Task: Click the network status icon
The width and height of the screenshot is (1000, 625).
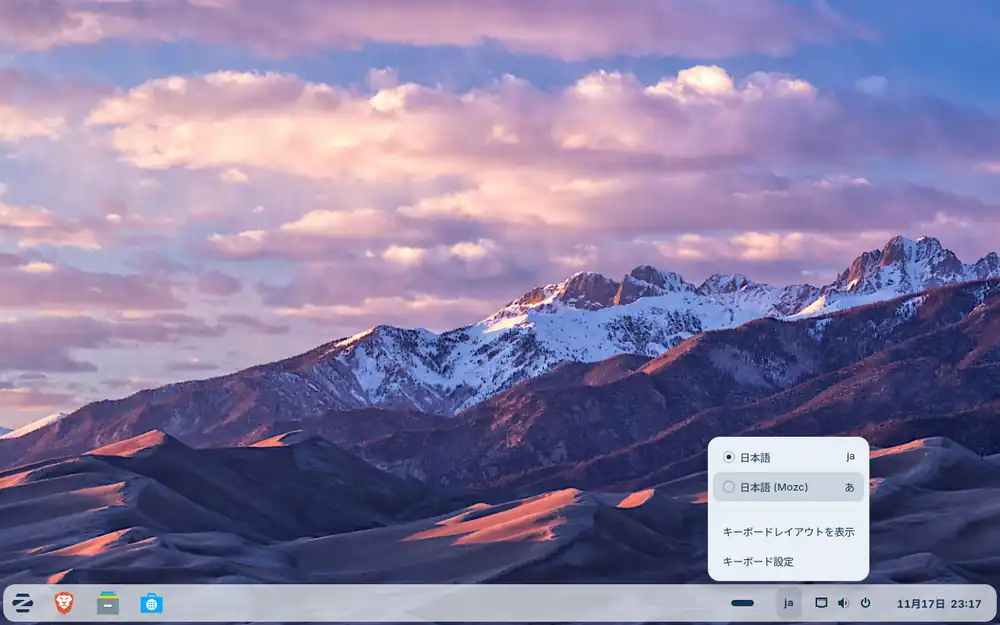Action: 821,603
